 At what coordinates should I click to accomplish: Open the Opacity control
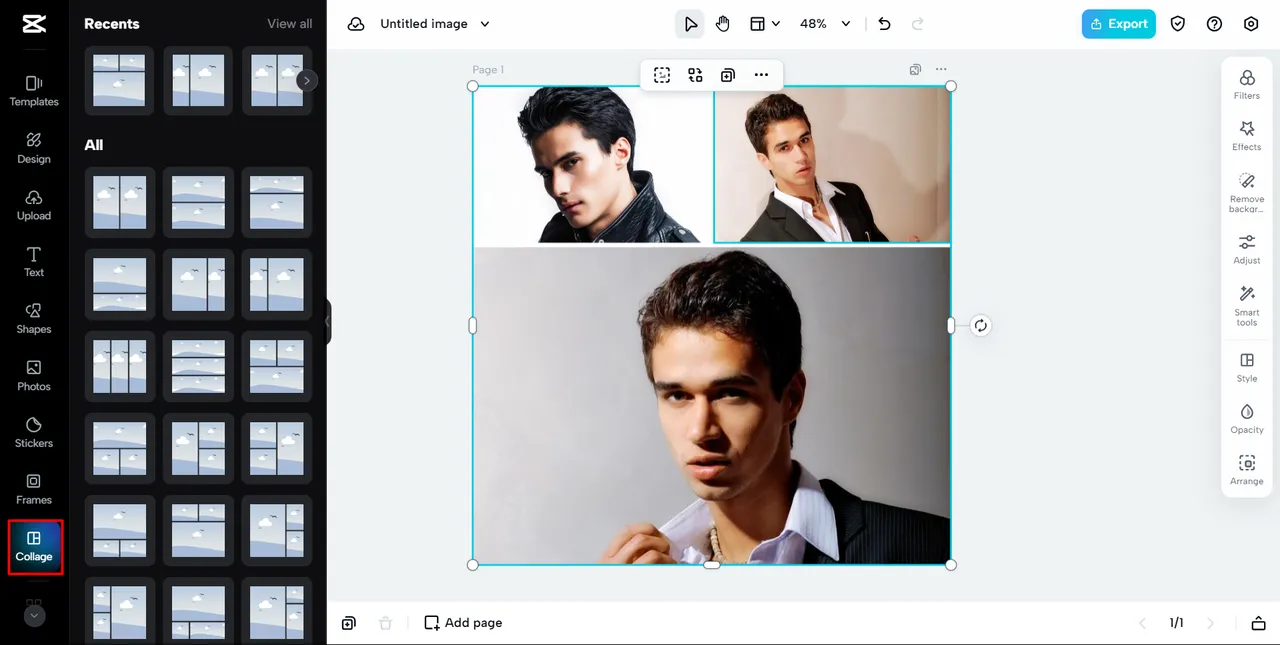[1246, 418]
